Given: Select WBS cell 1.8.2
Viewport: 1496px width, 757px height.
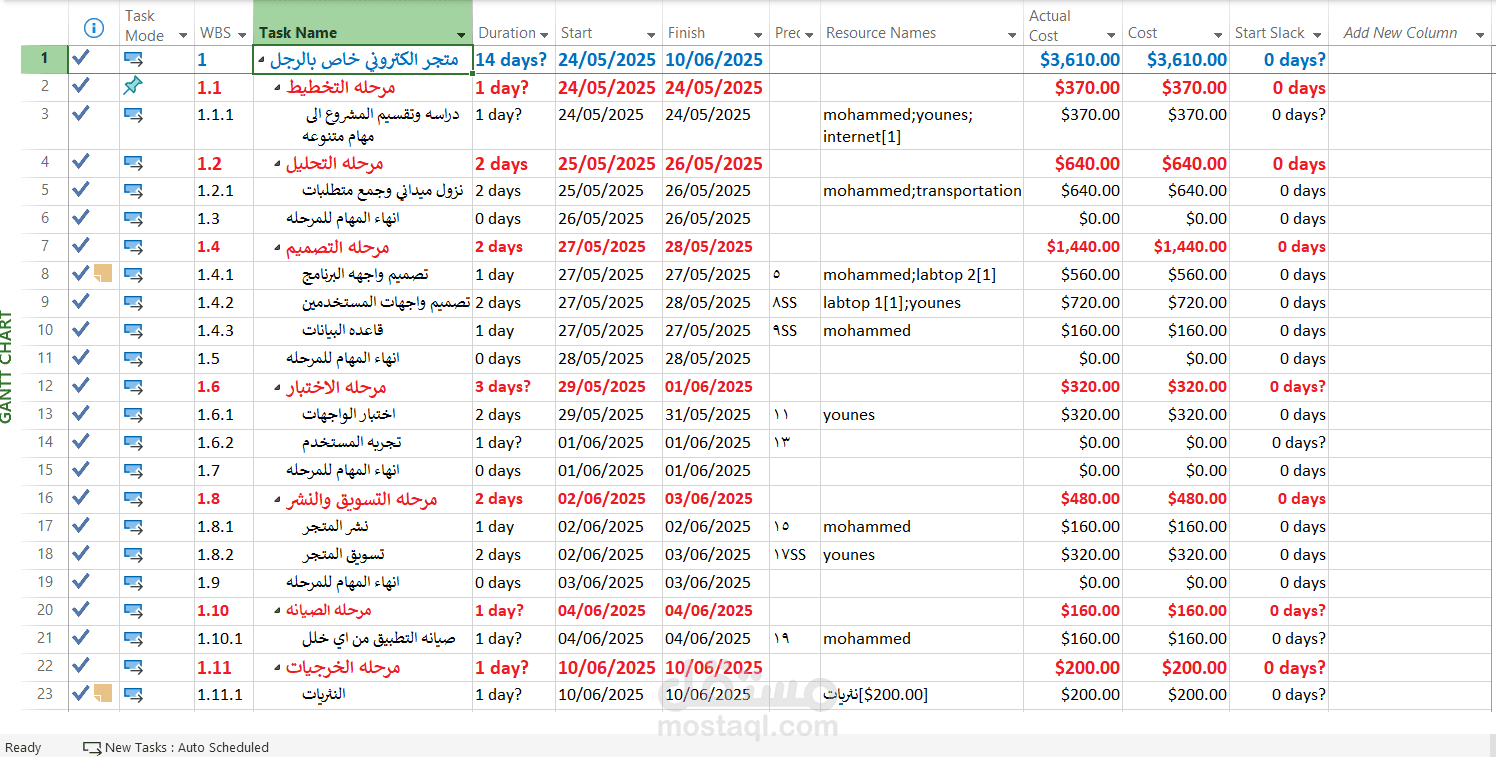Looking at the screenshot, I should (x=223, y=554).
